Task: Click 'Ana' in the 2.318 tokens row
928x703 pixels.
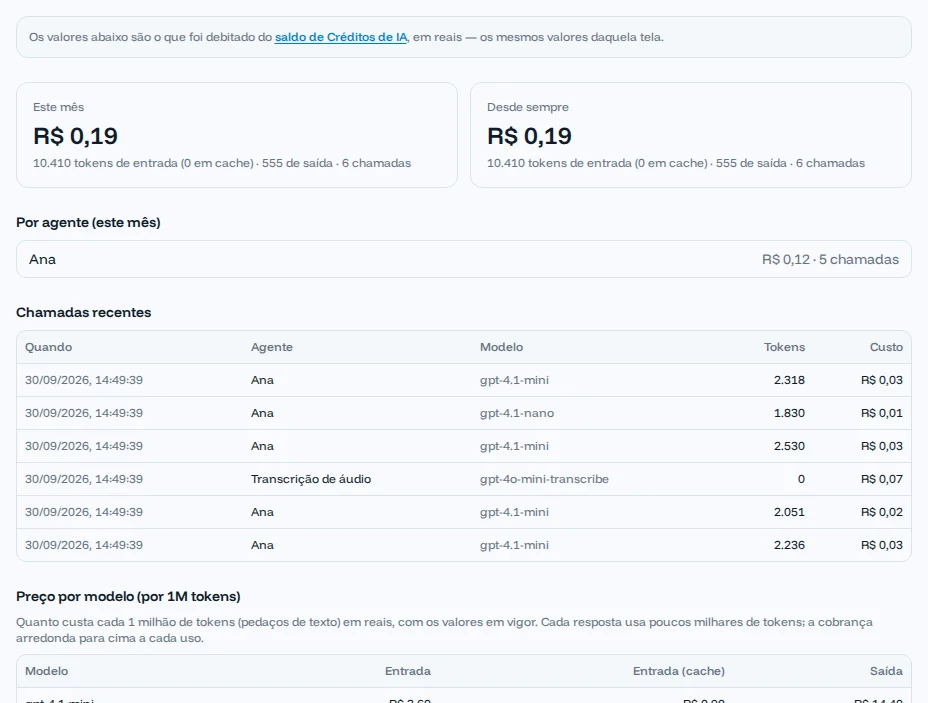Action: [262, 380]
